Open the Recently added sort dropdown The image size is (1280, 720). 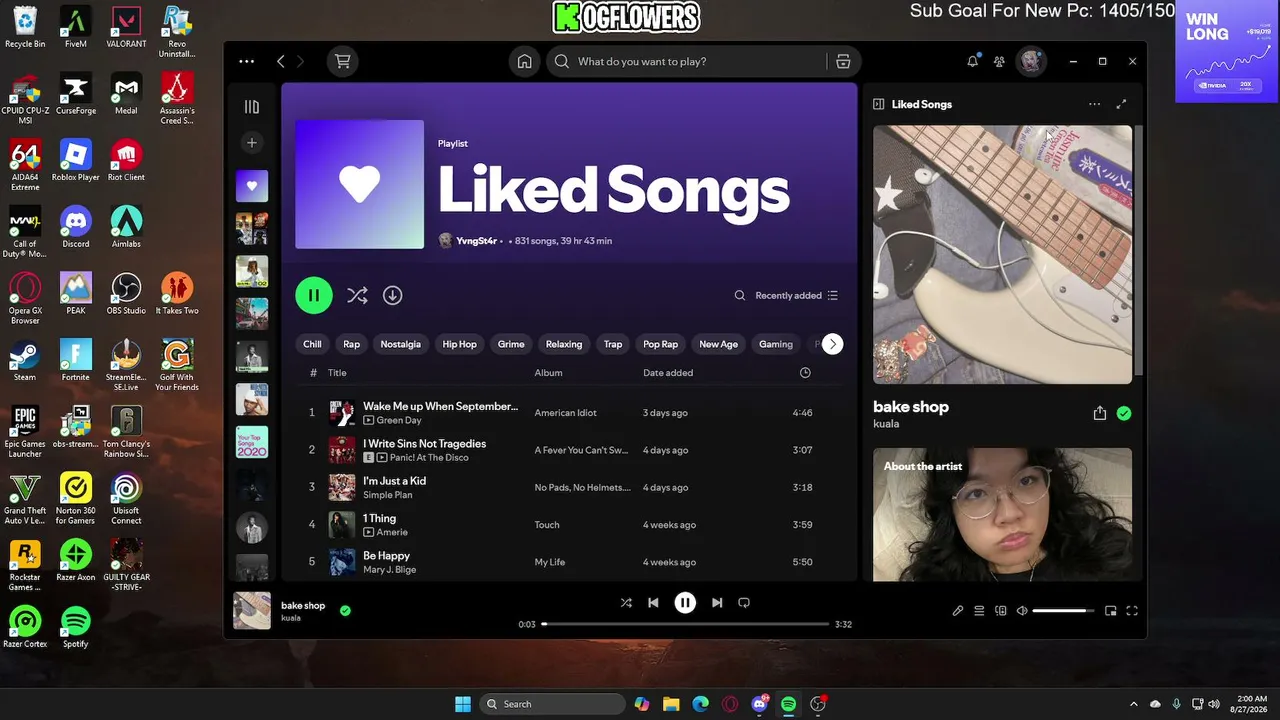pyautogui.click(x=797, y=296)
